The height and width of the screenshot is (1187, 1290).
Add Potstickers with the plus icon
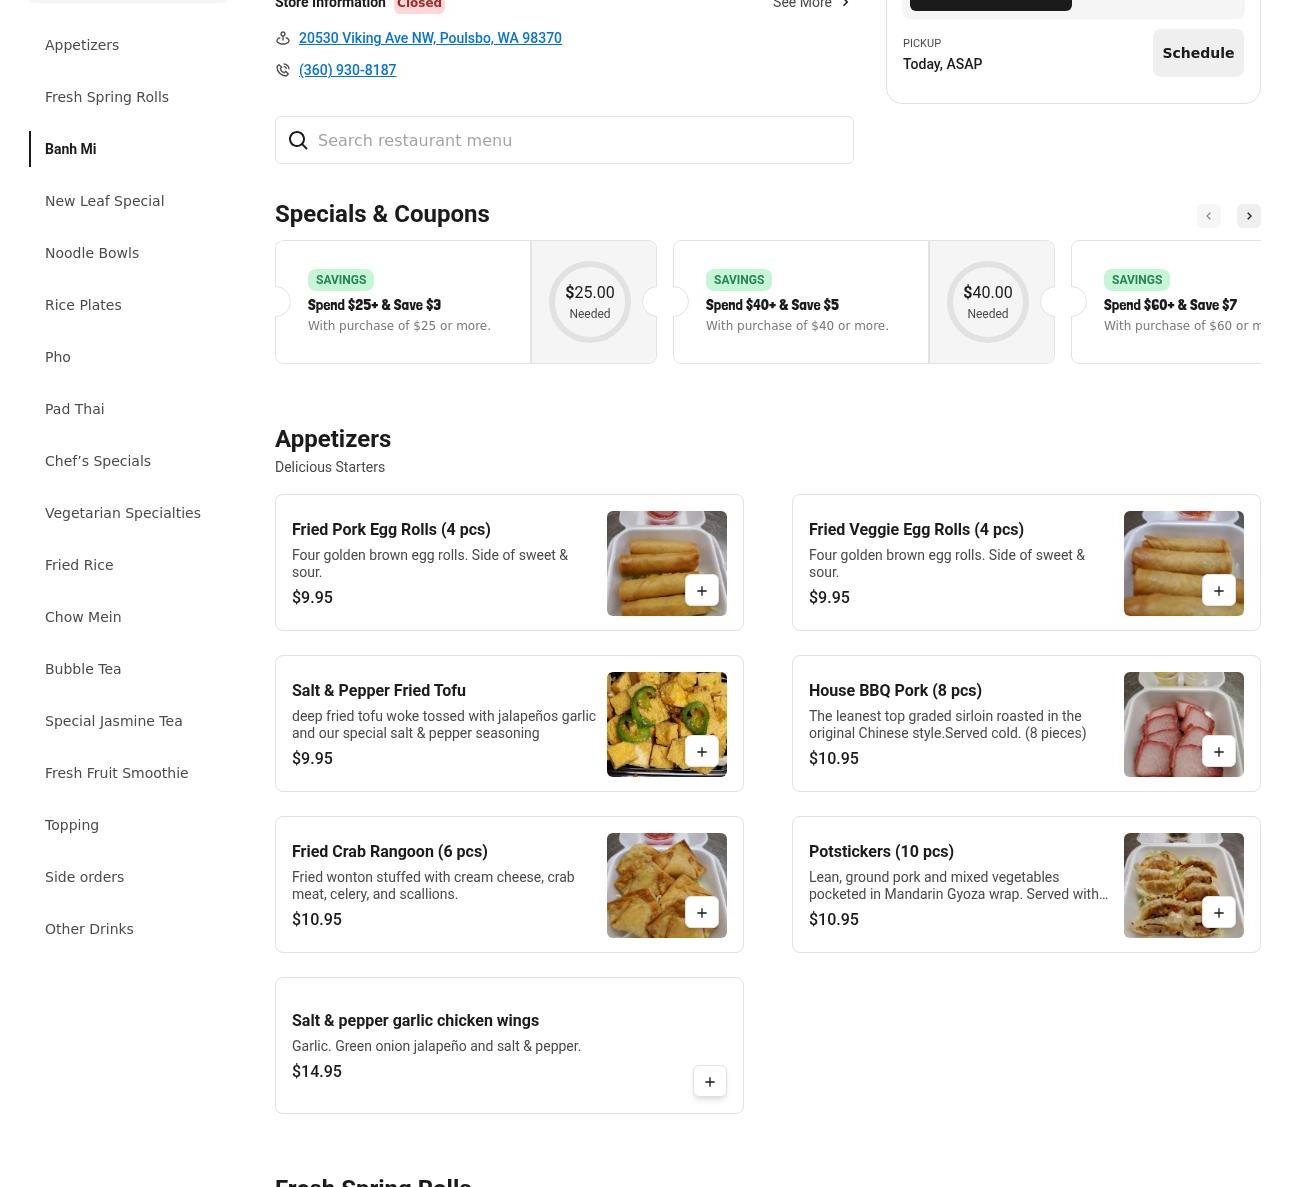coord(1218,913)
